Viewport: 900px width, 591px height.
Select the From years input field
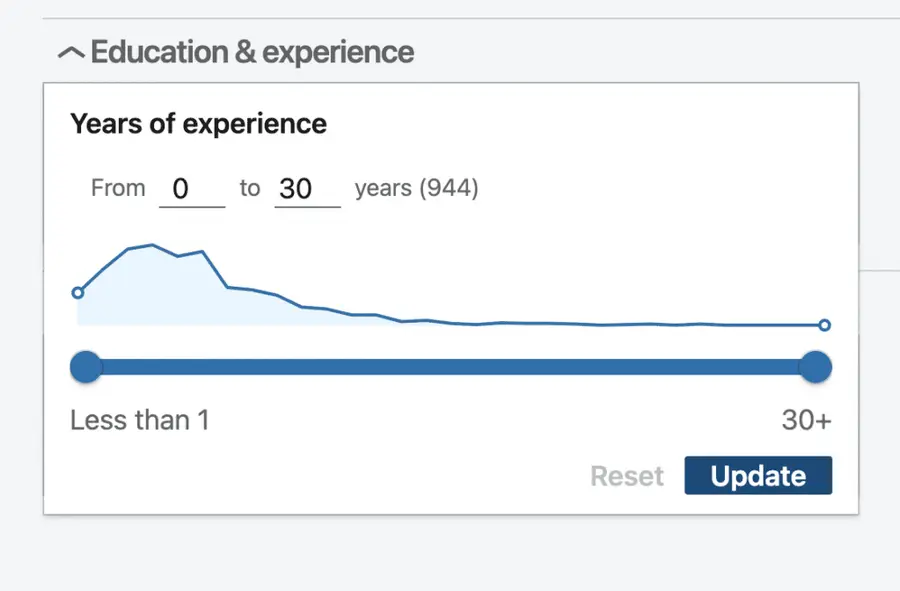(x=192, y=188)
